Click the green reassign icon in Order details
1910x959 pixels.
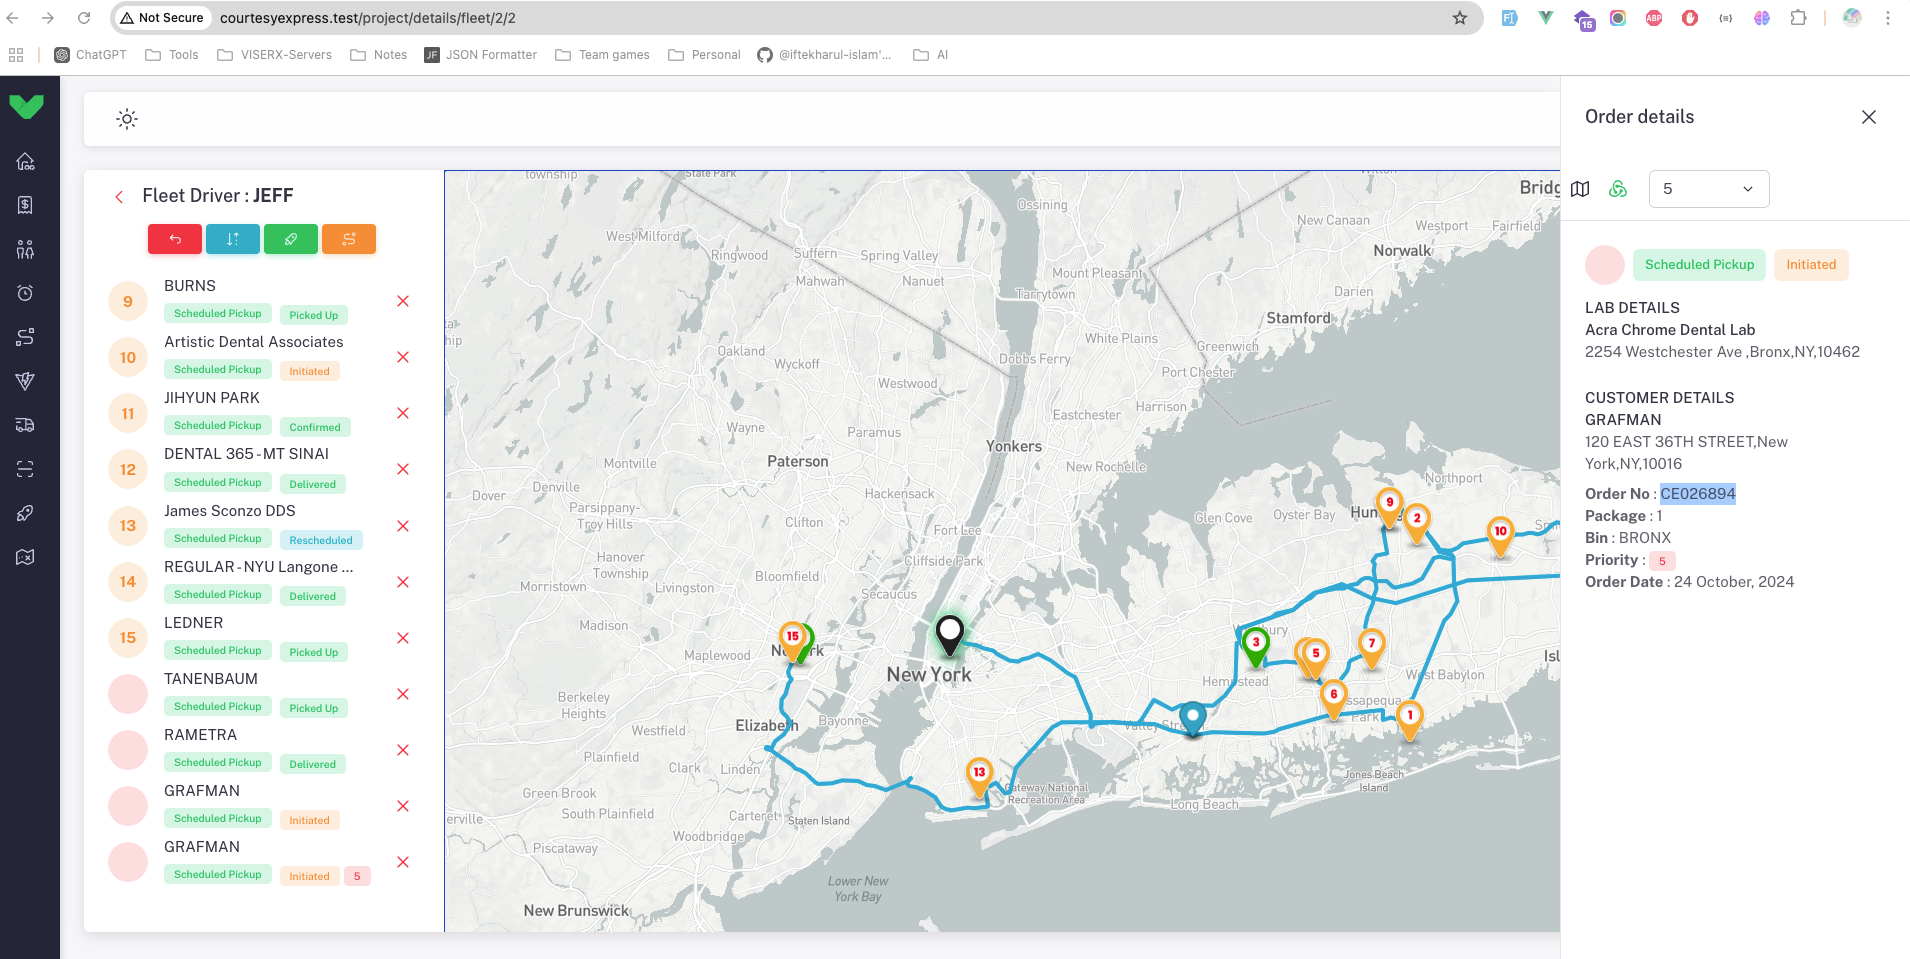pos(1618,189)
